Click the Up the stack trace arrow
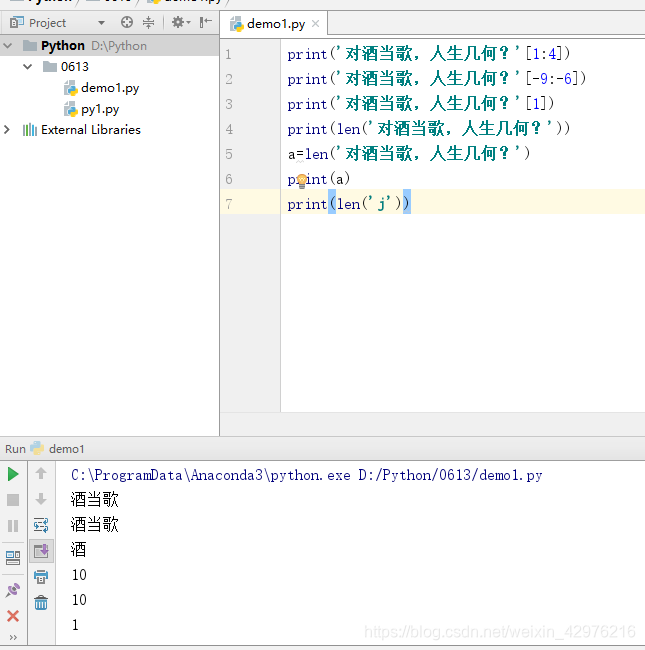The height and width of the screenshot is (650, 645). tap(41, 473)
